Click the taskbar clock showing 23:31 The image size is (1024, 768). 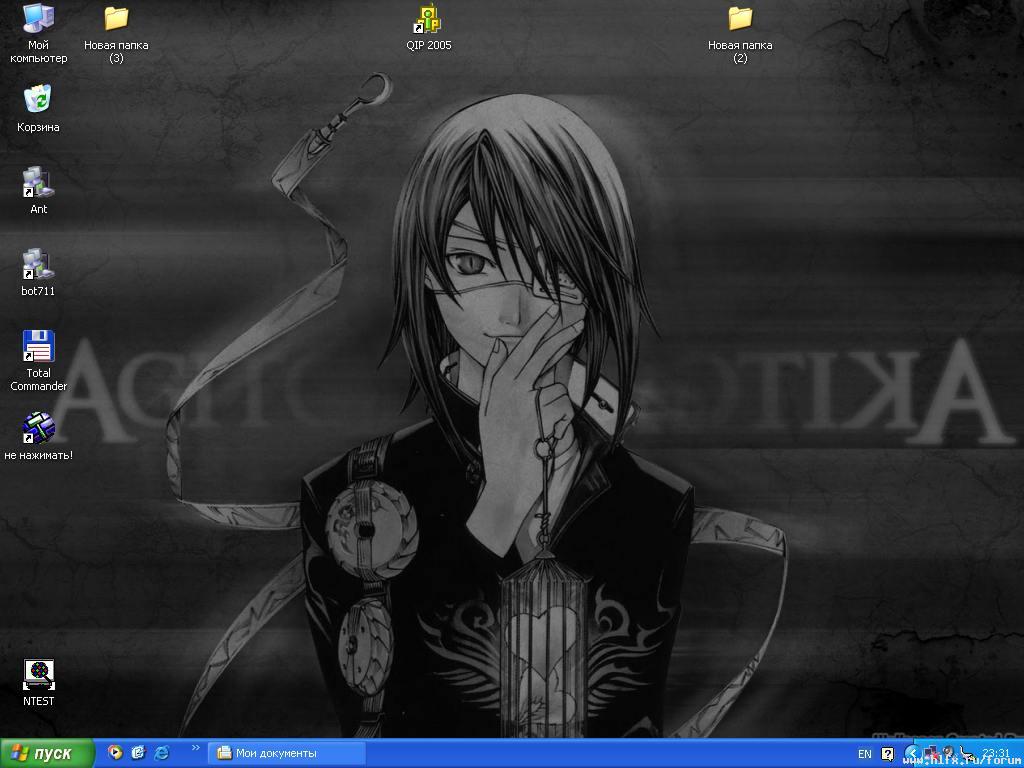[996, 753]
